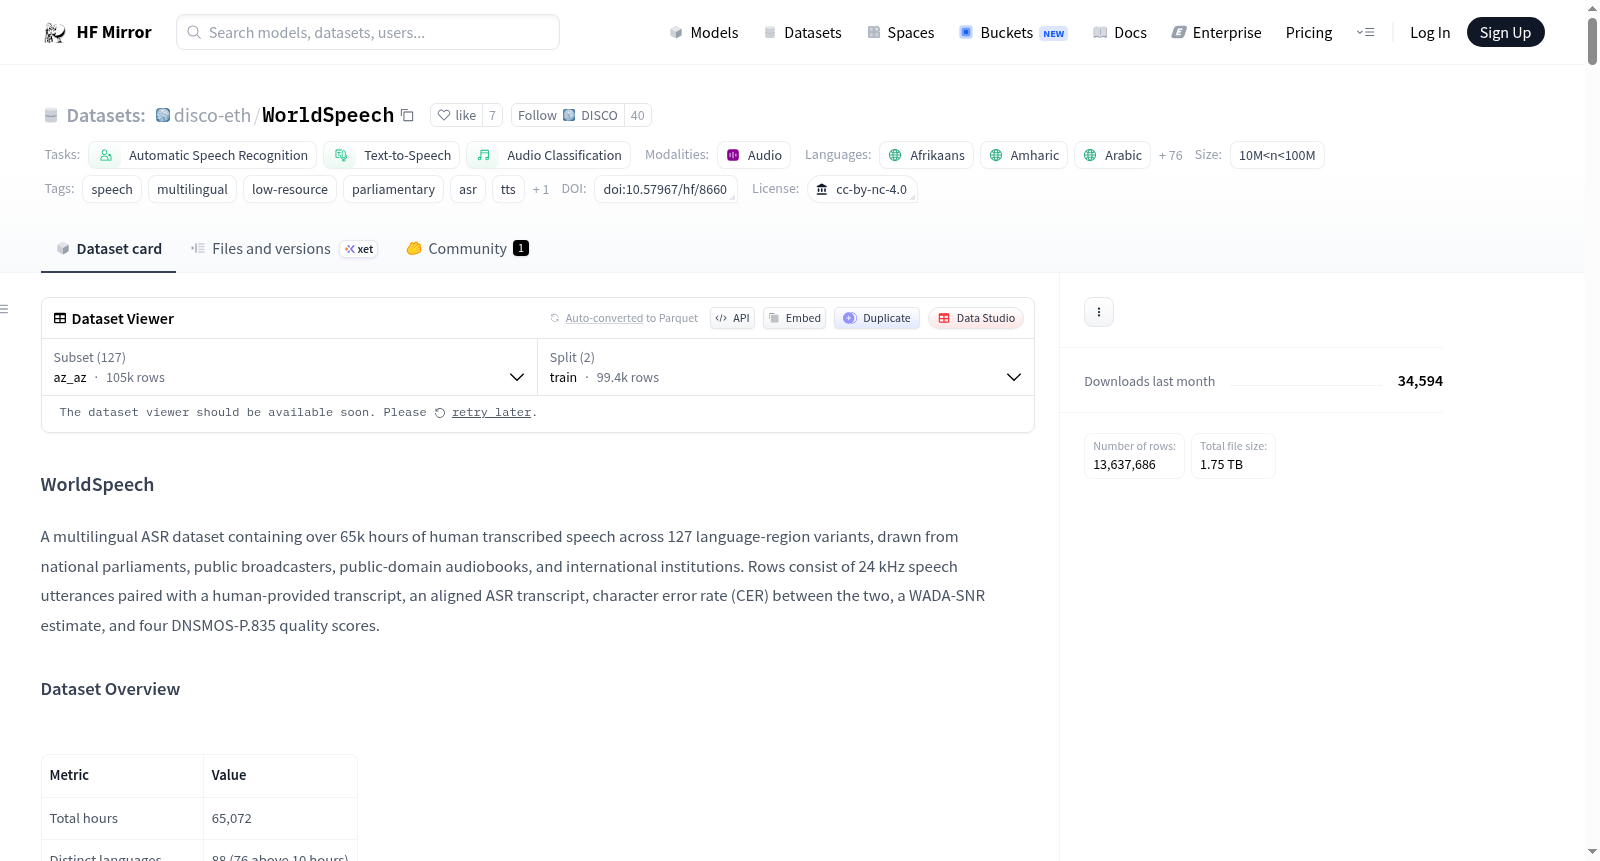Click the like count 7

492,115
